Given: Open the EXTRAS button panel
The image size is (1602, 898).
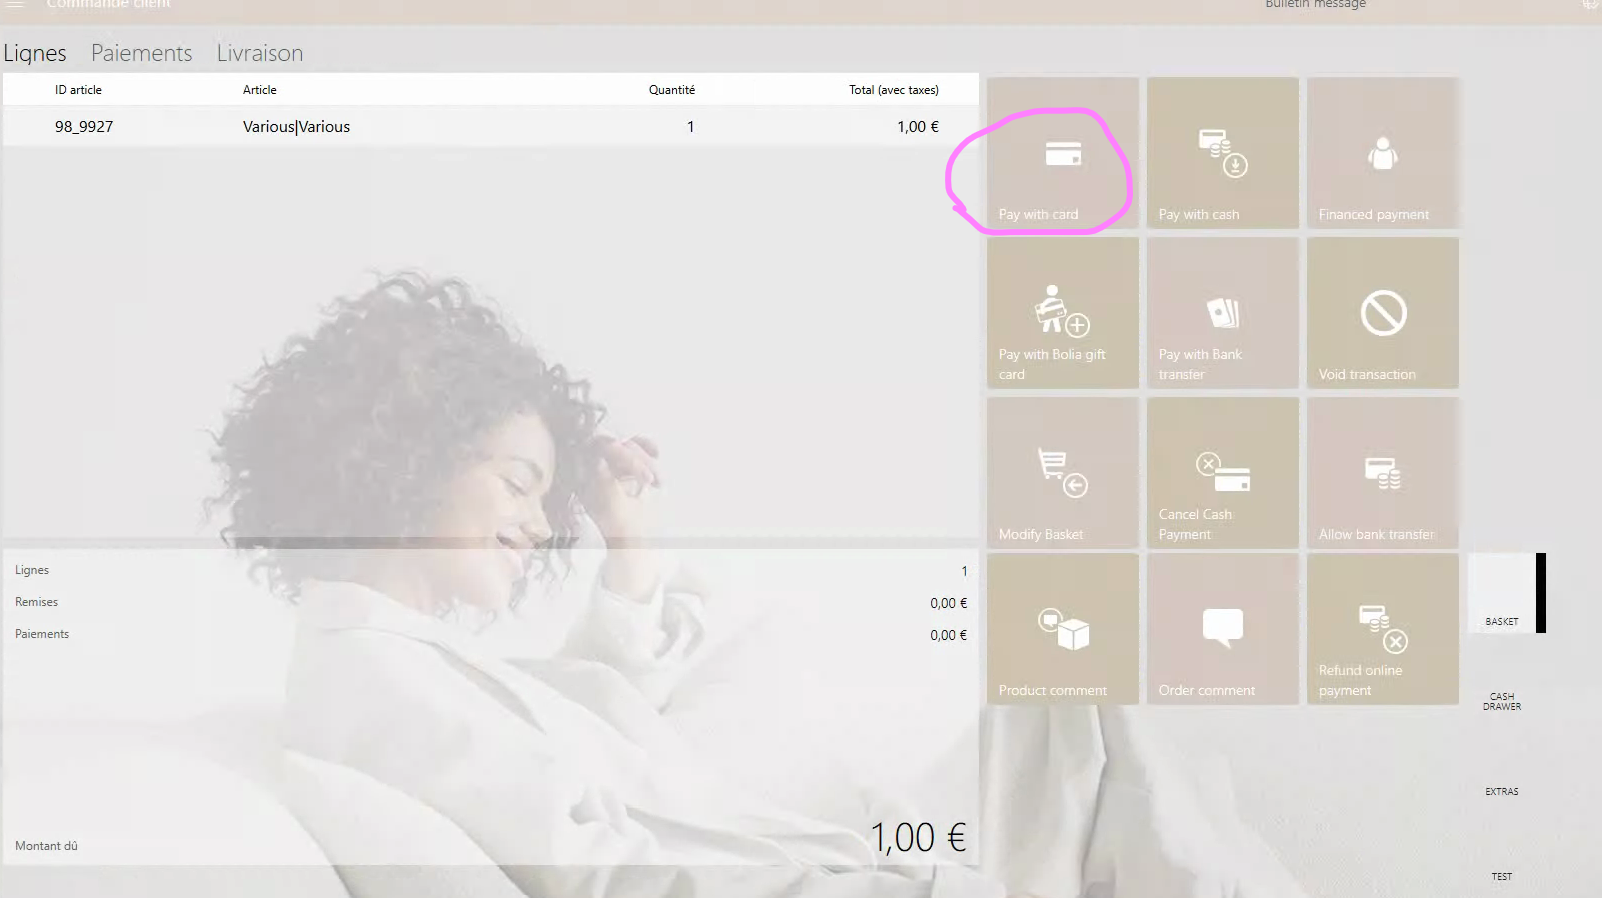Looking at the screenshot, I should tap(1501, 791).
